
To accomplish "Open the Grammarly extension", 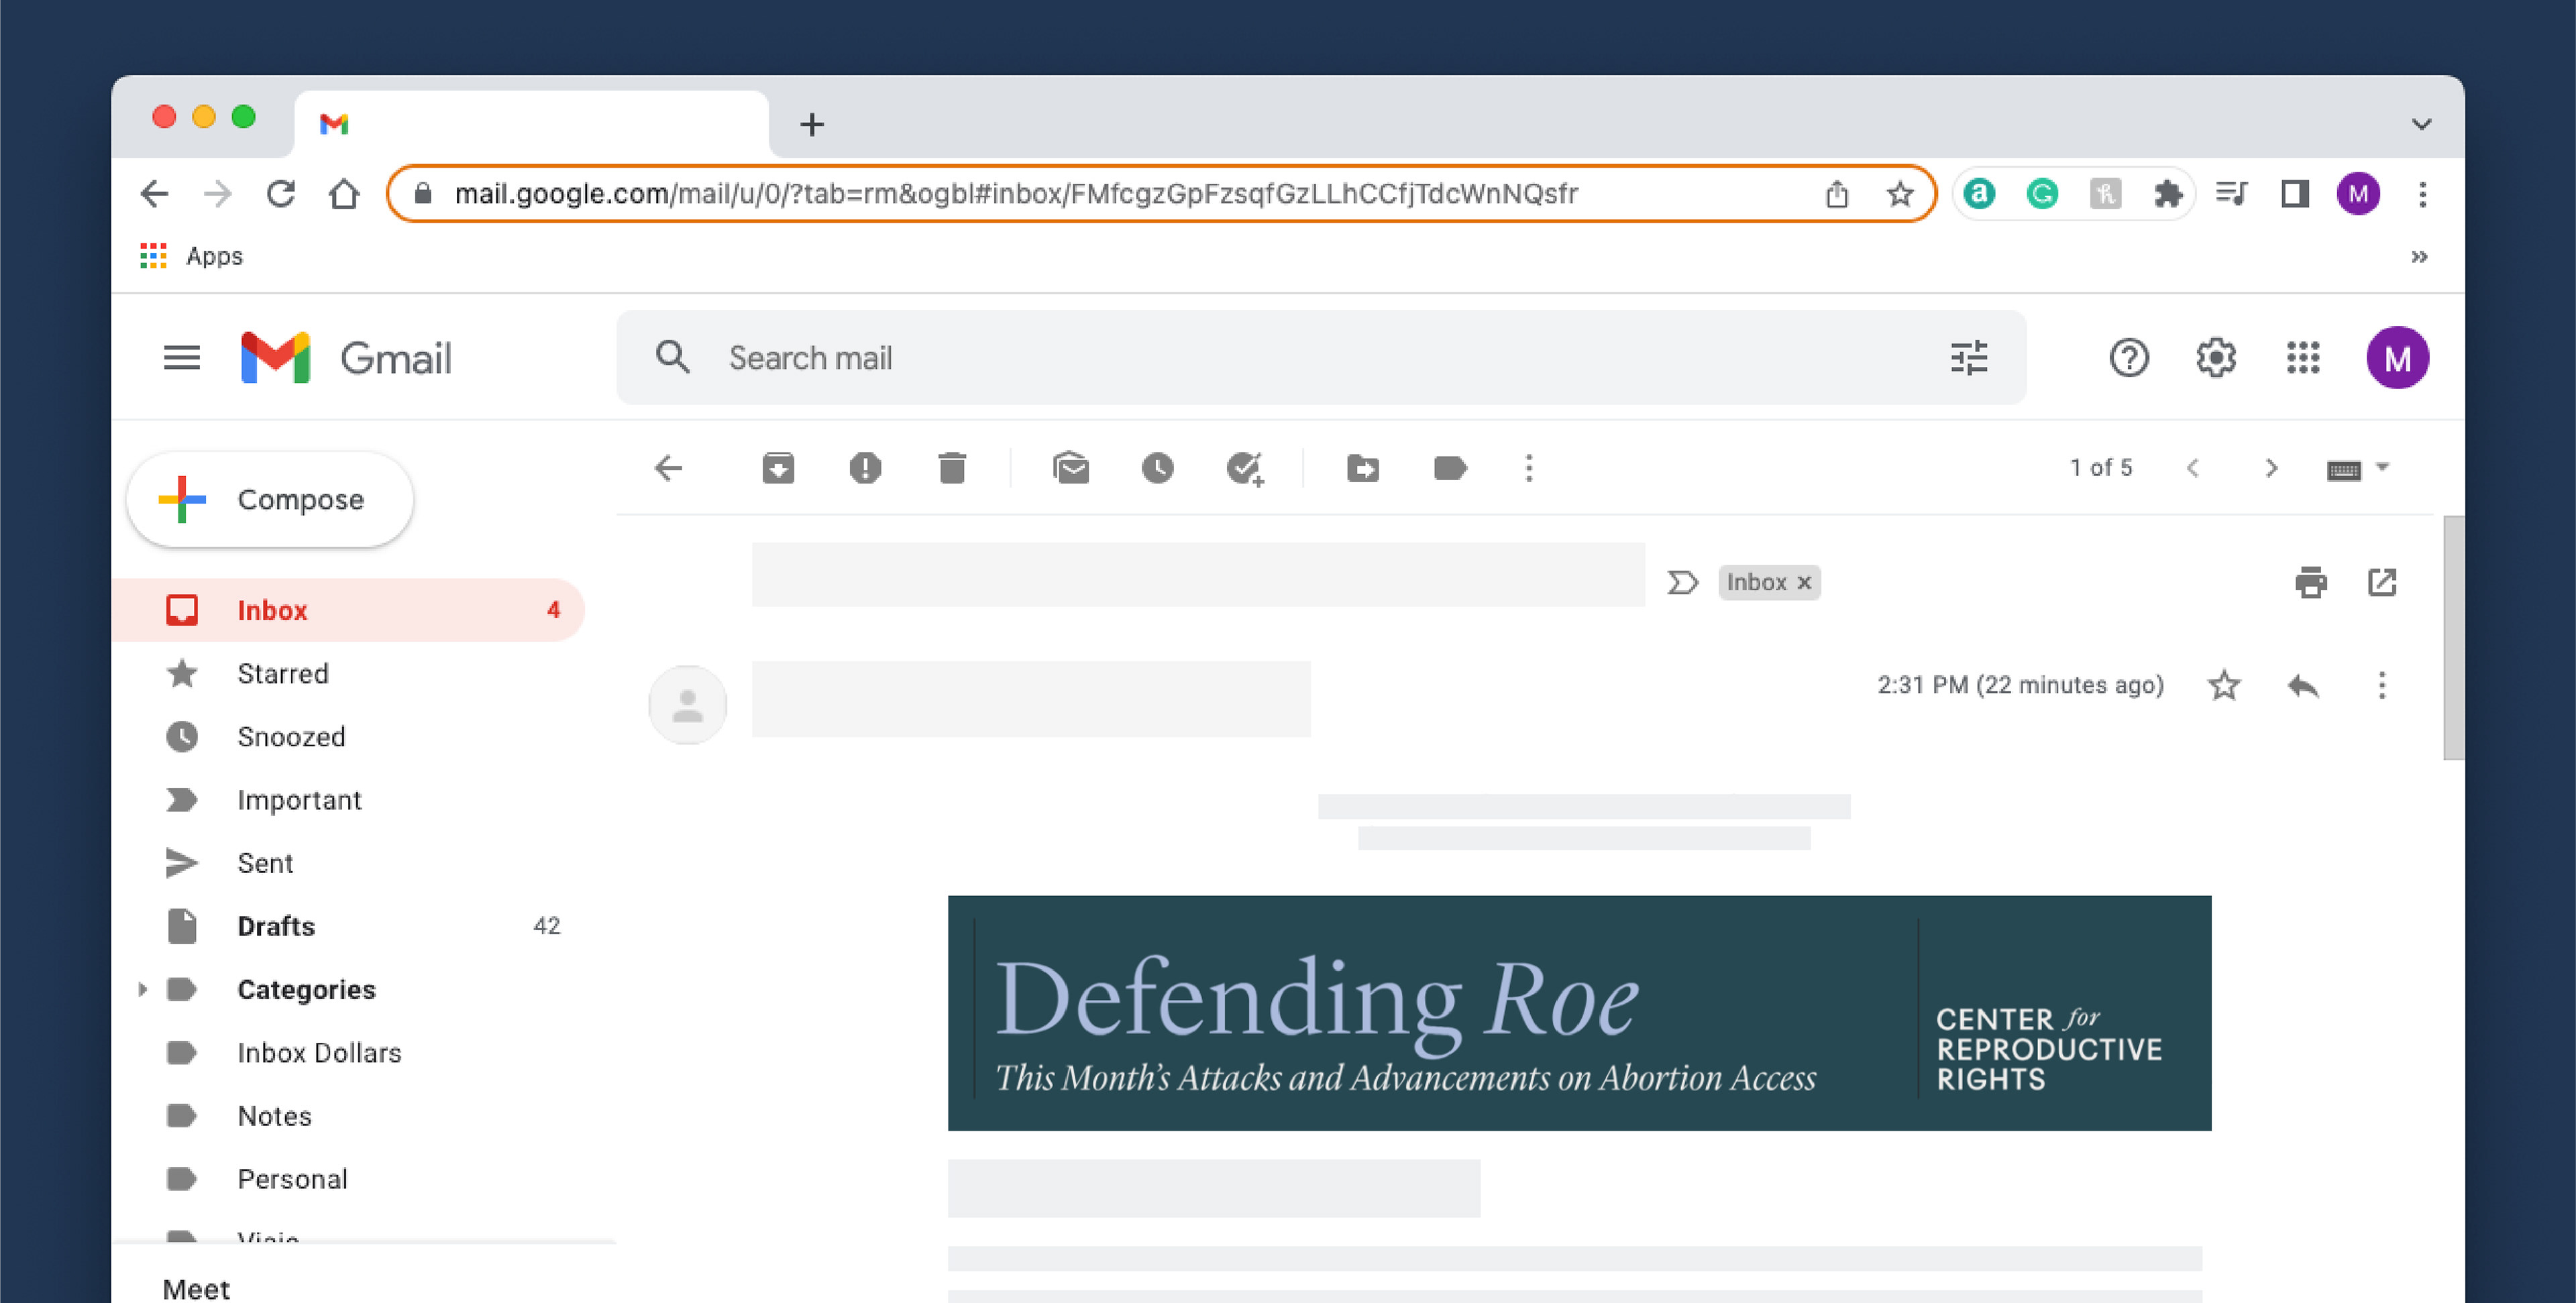I will point(2042,194).
